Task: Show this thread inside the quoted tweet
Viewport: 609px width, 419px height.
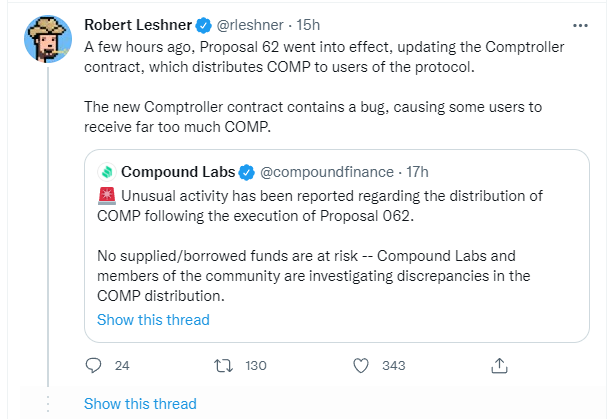Action: point(153,320)
